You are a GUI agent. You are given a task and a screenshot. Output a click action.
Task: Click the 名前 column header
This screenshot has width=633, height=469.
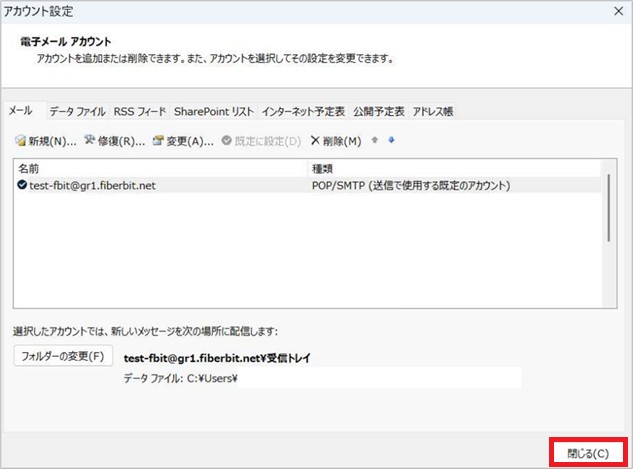[161, 168]
